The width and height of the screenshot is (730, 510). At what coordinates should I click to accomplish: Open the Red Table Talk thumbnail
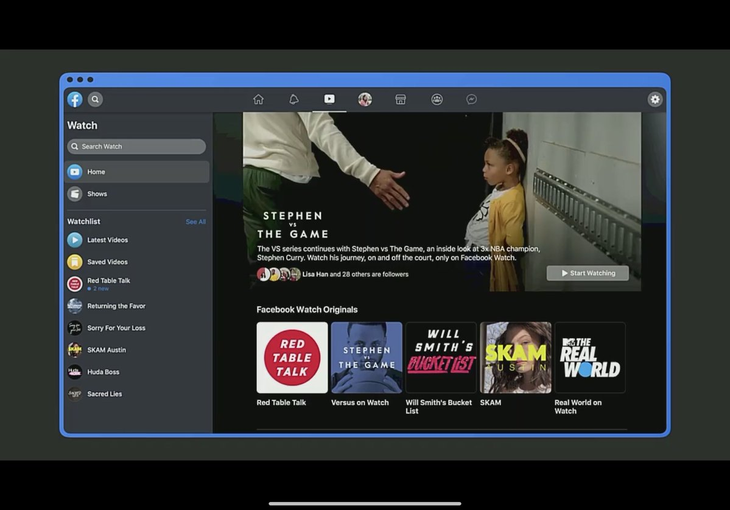(x=292, y=357)
